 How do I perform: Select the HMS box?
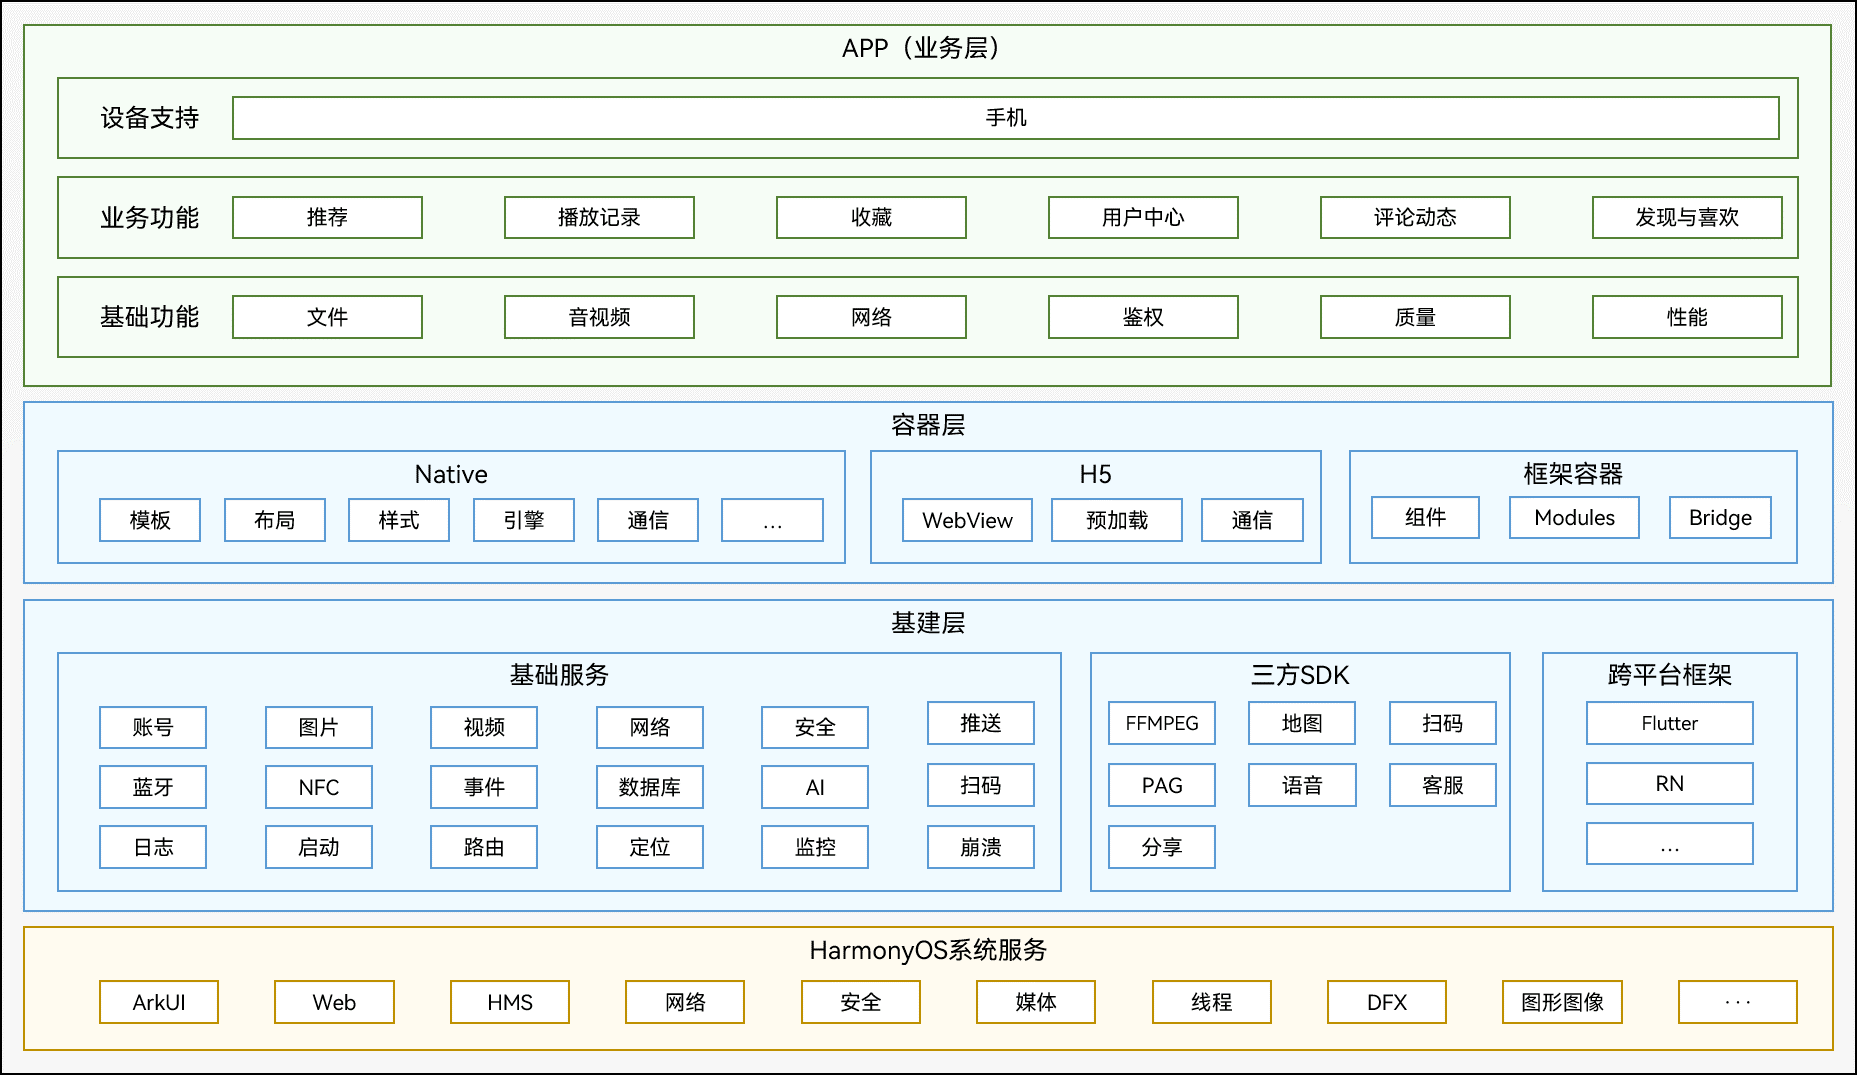tap(510, 1002)
